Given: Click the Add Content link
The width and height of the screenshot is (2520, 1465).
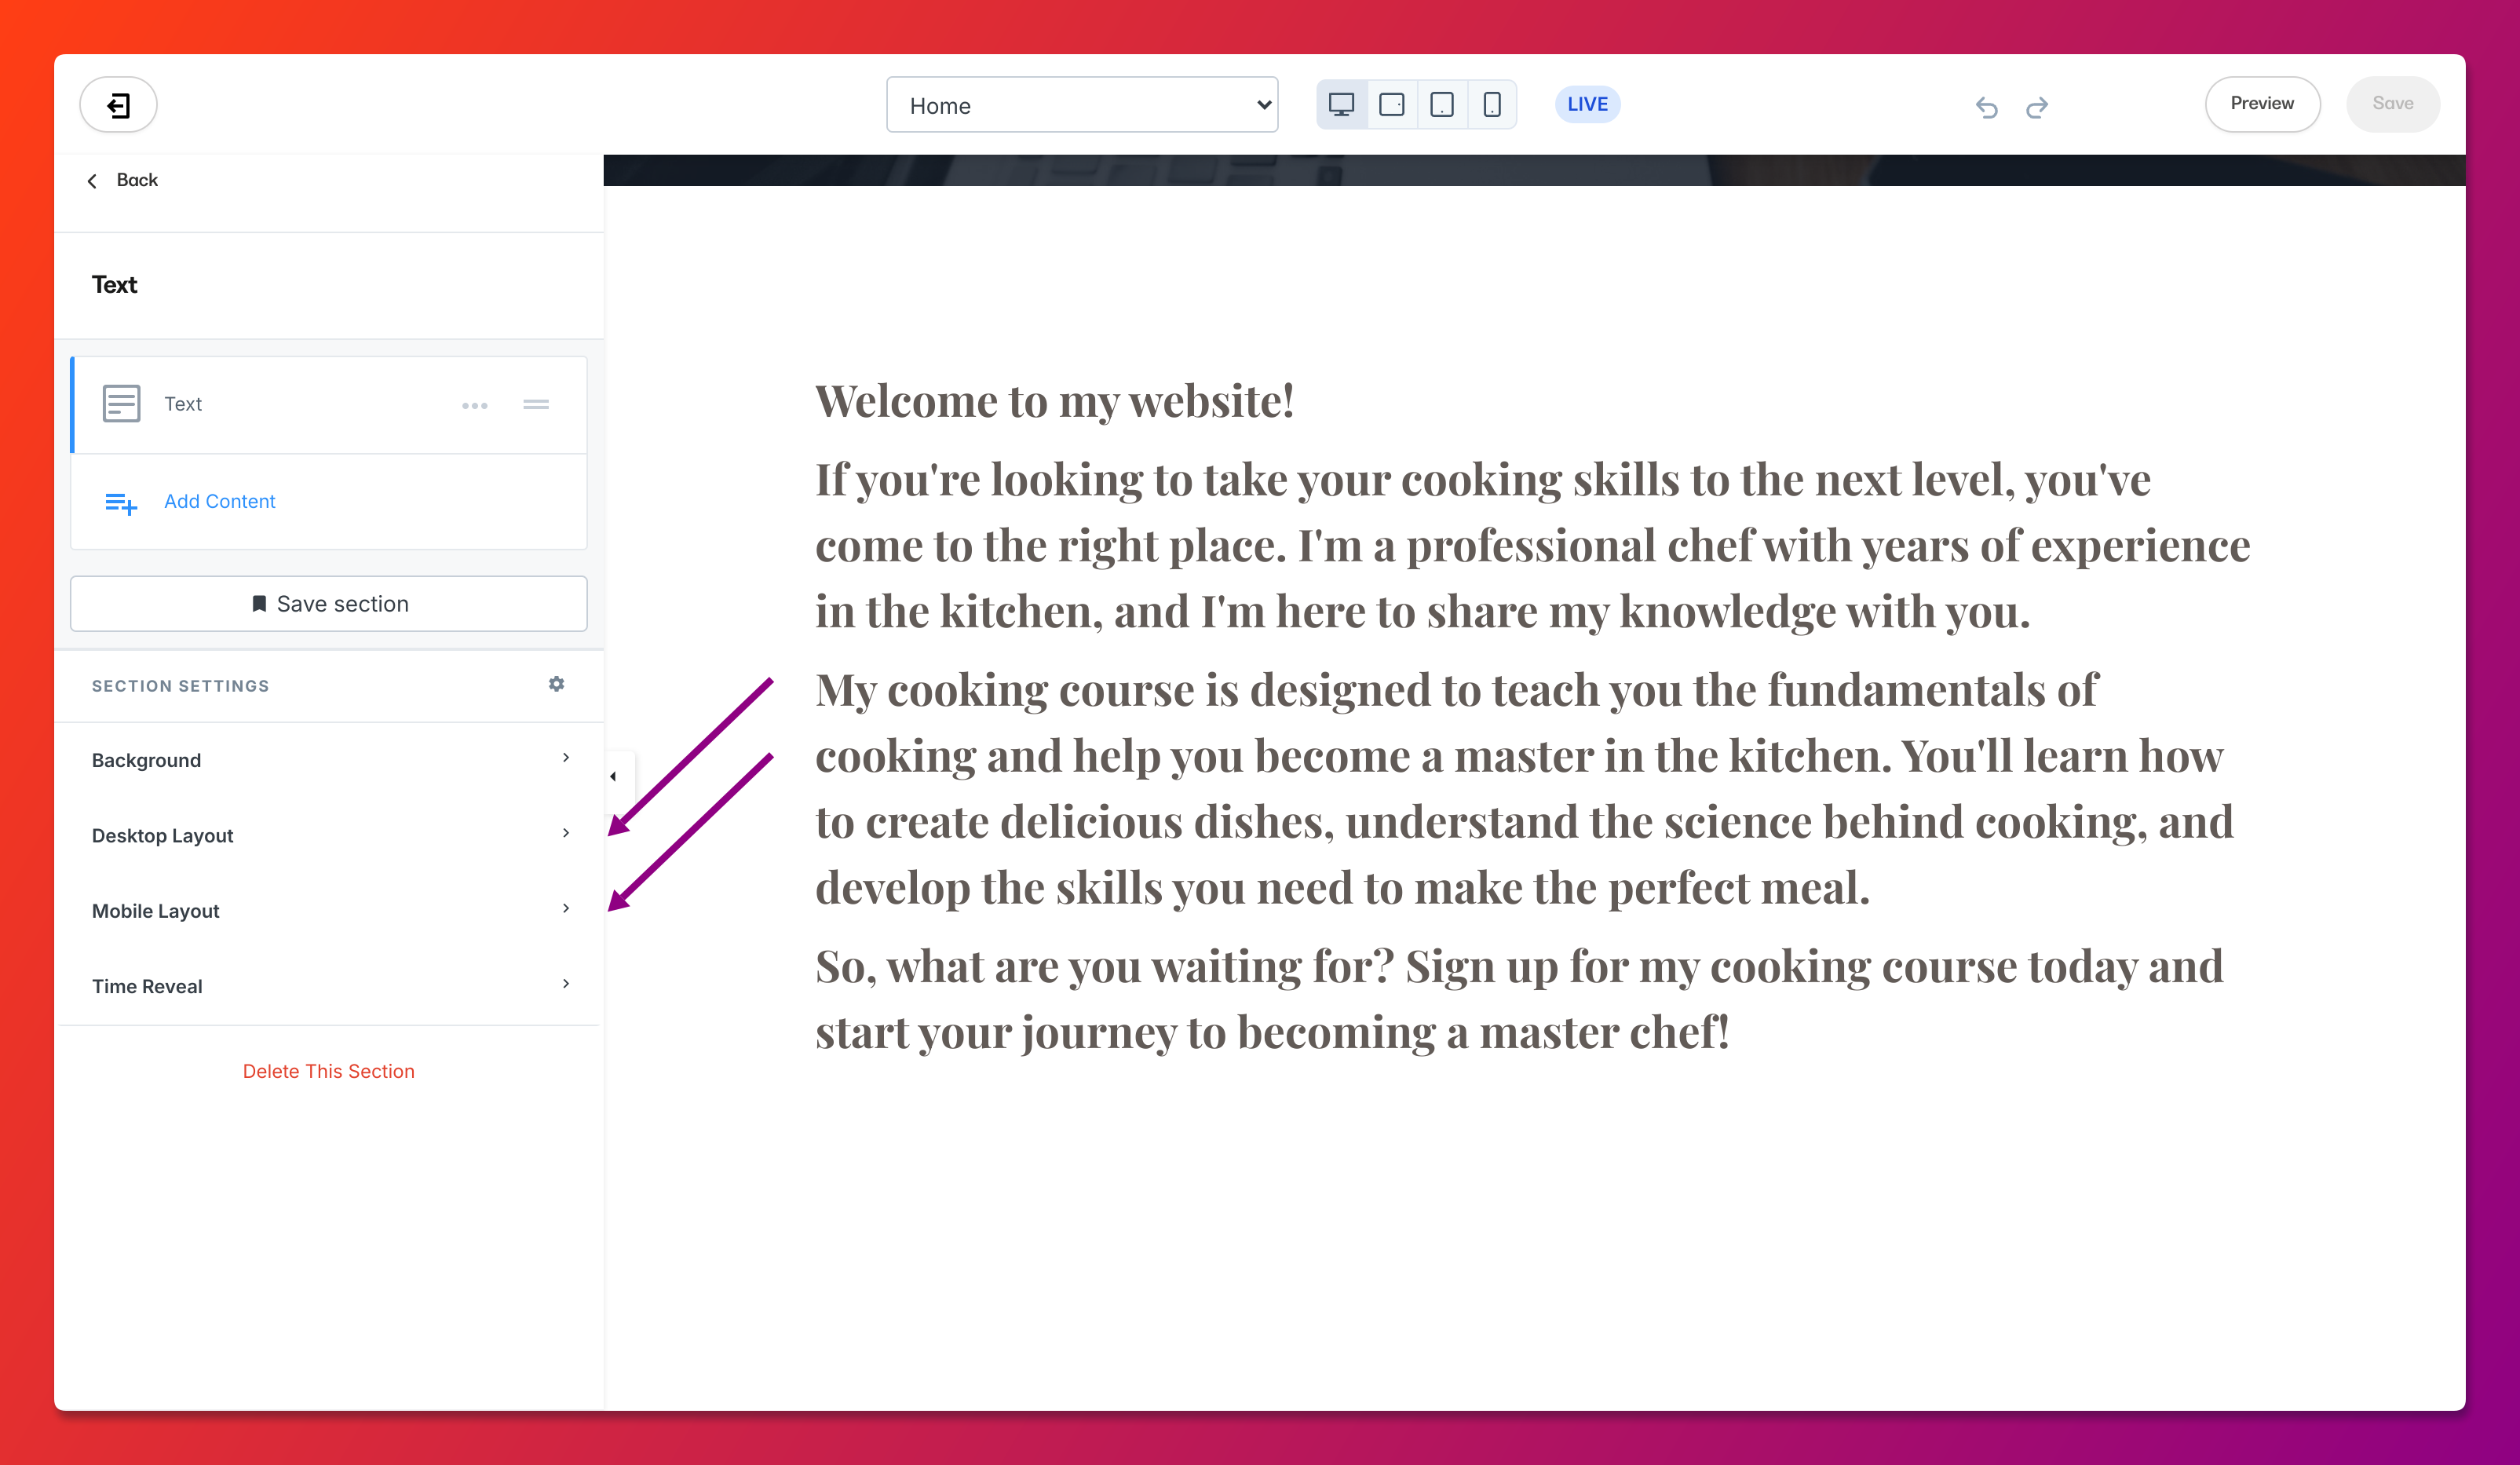Looking at the screenshot, I should pyautogui.click(x=219, y=501).
